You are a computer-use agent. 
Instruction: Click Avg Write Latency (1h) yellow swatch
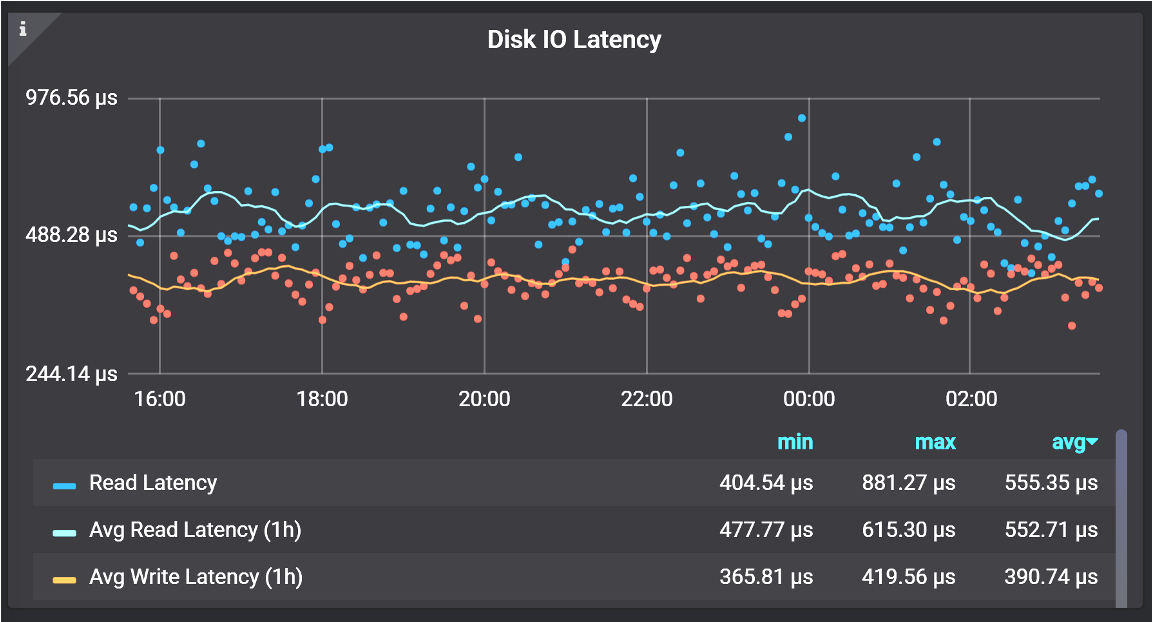point(65,579)
